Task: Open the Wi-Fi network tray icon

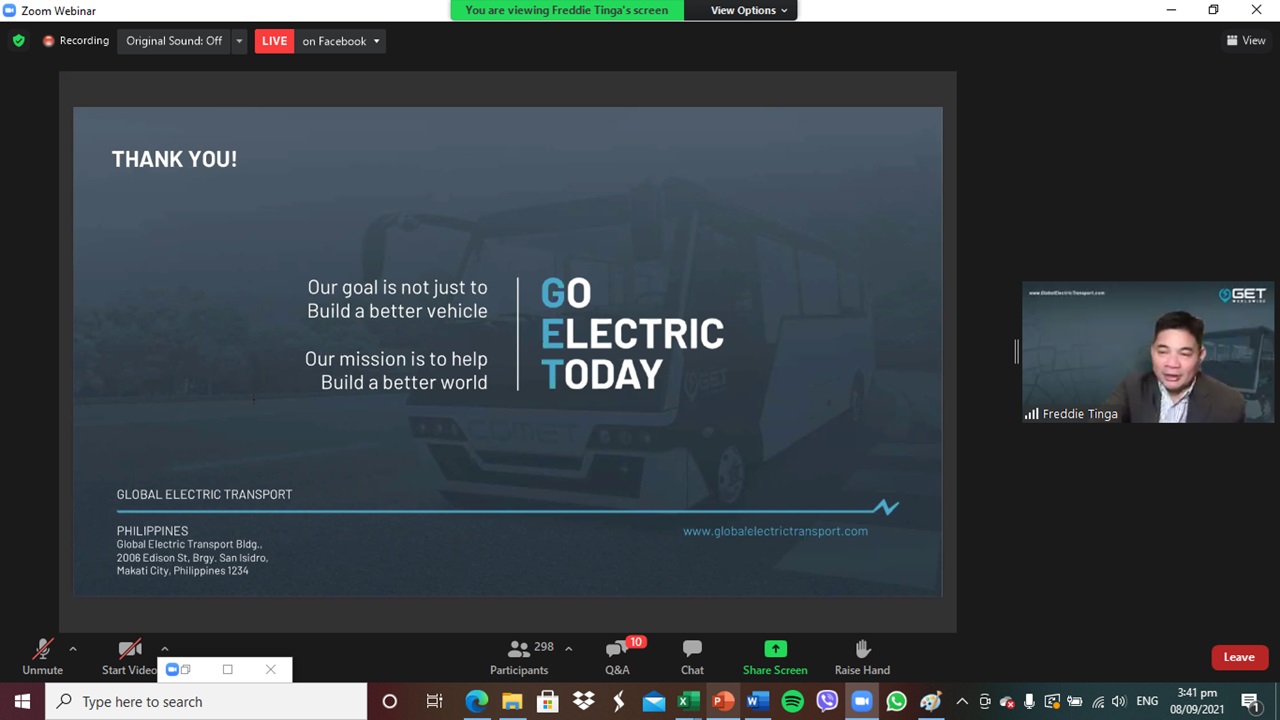Action: pyautogui.click(x=1098, y=701)
